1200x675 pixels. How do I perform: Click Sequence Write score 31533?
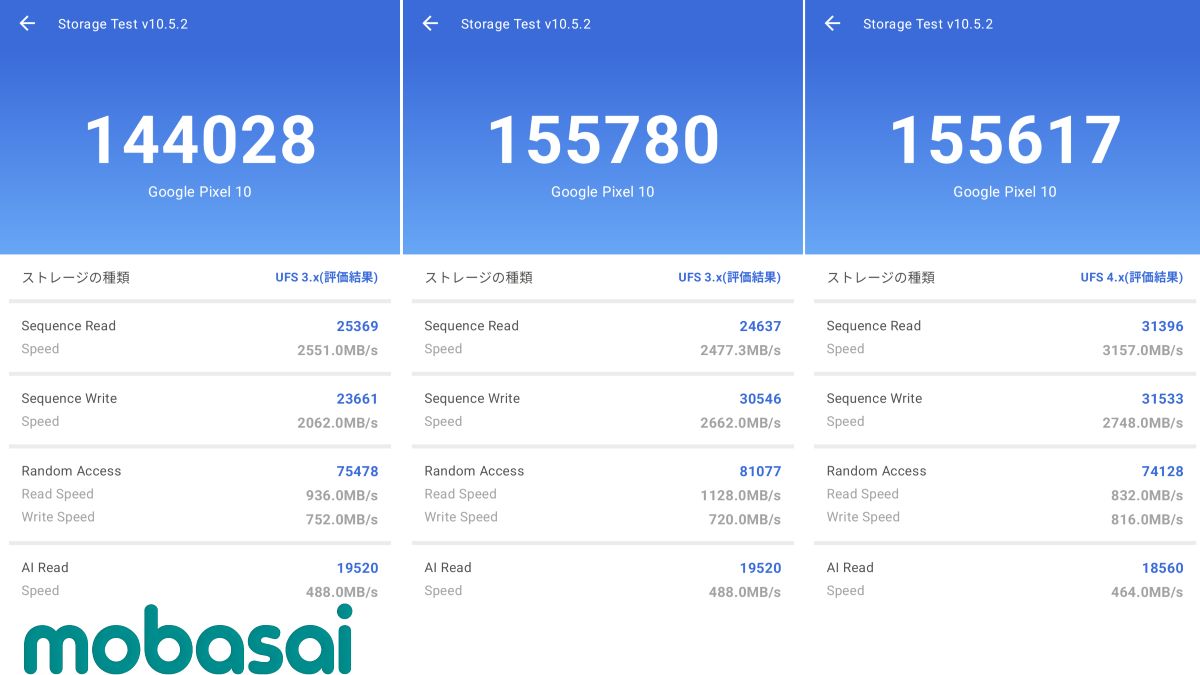coord(1162,399)
